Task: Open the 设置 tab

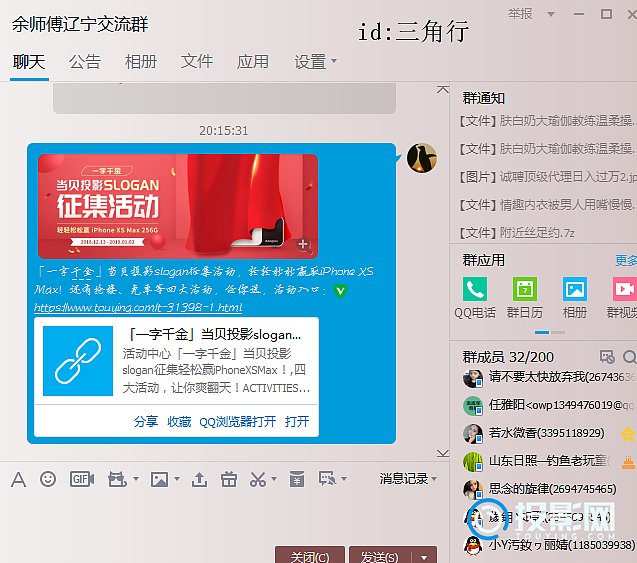Action: click(x=310, y=62)
